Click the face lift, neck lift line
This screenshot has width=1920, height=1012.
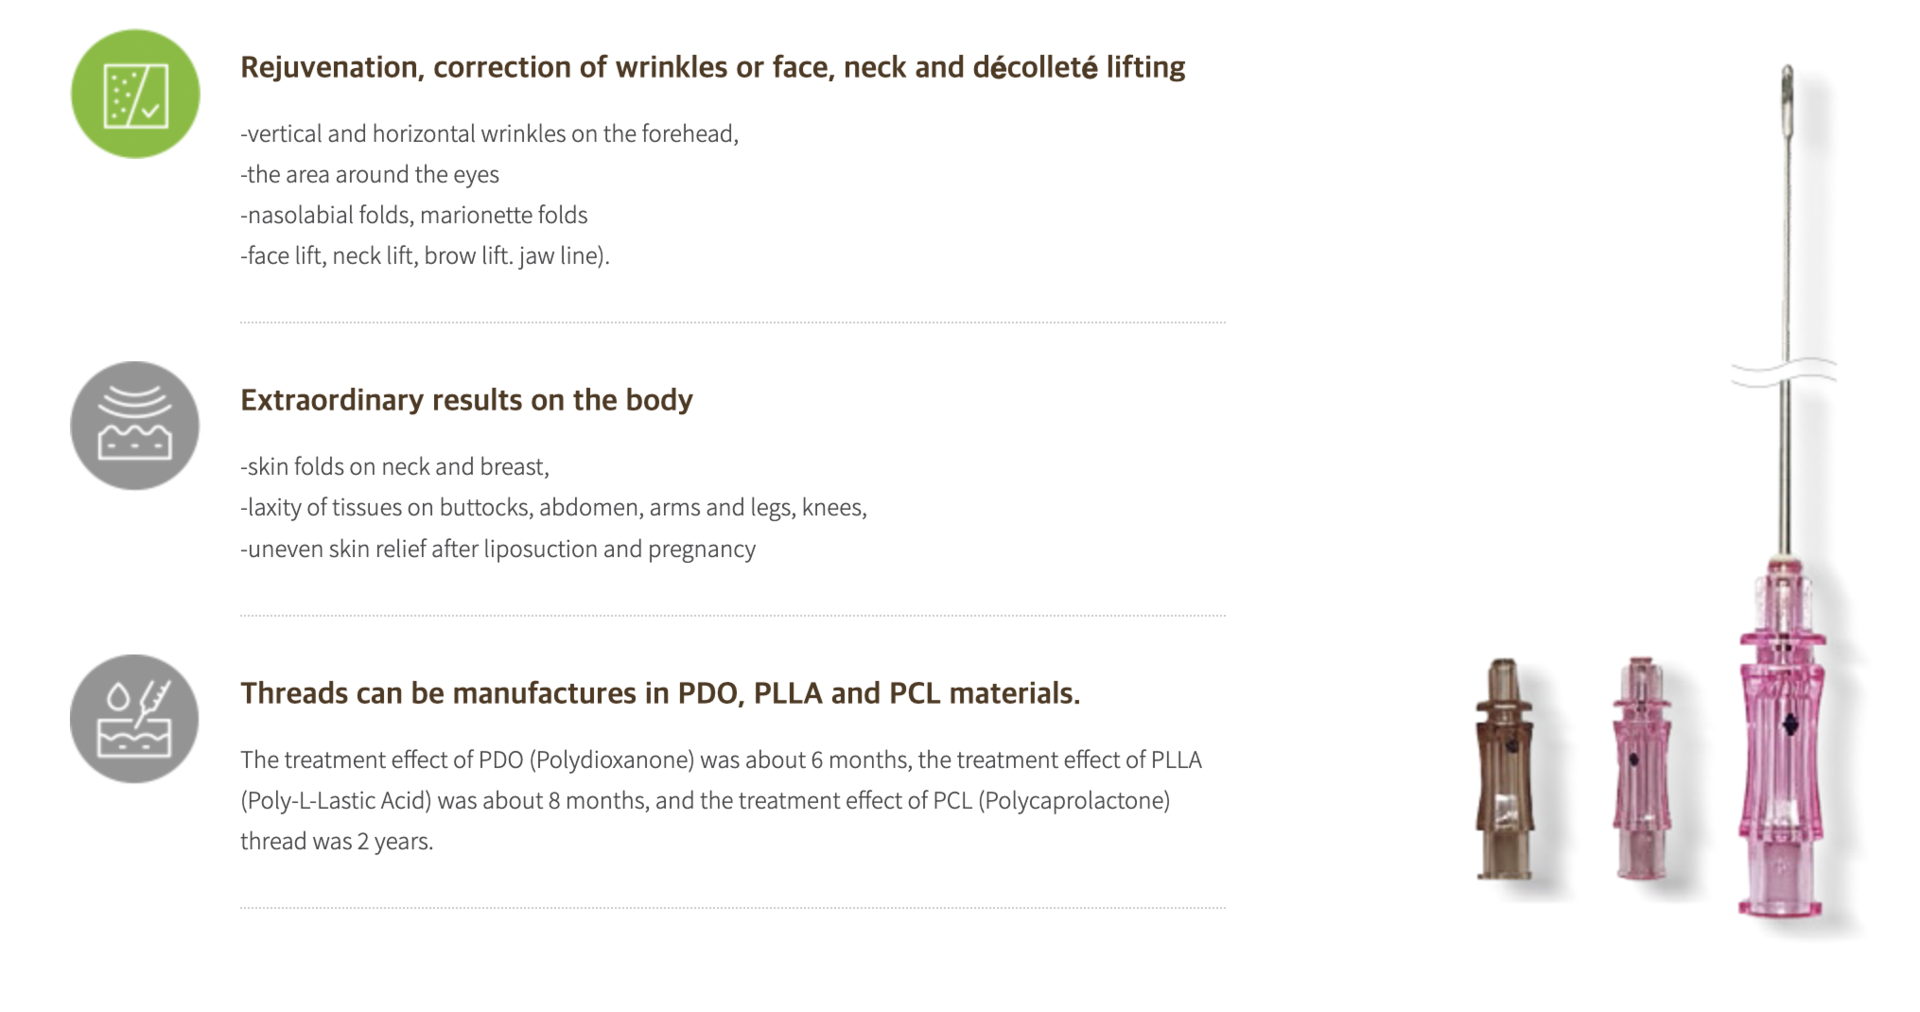[x=425, y=256]
